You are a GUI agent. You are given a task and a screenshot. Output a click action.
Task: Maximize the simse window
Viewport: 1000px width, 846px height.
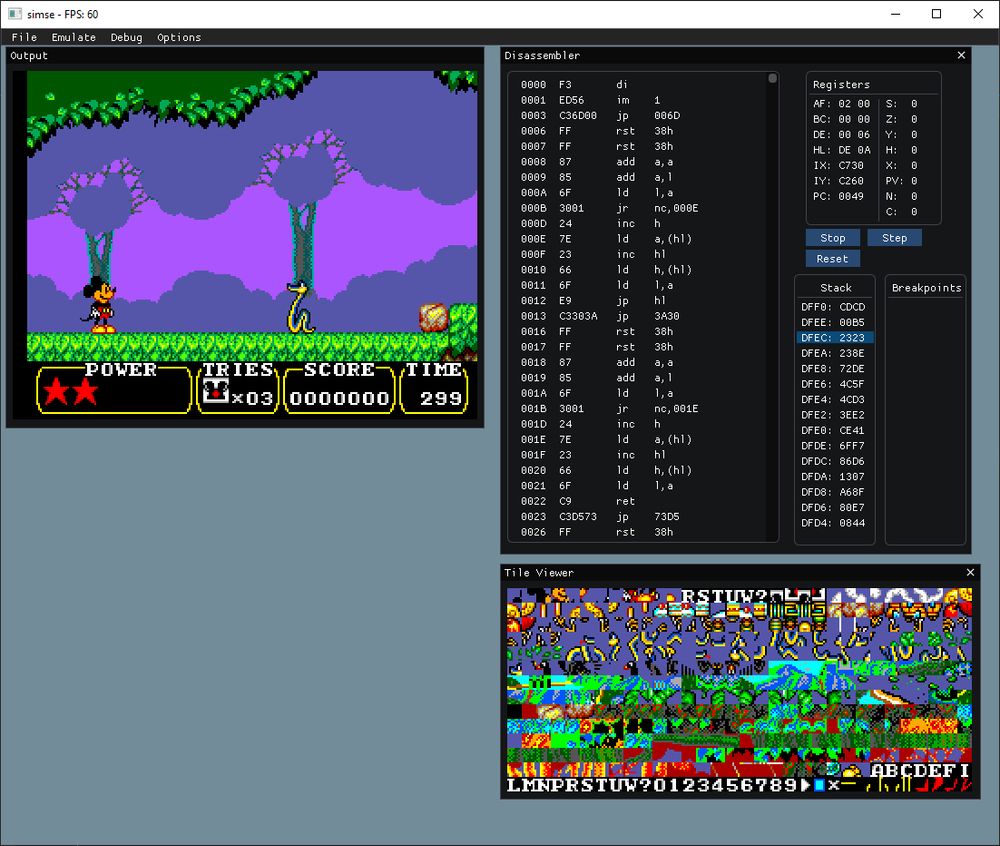(x=936, y=14)
